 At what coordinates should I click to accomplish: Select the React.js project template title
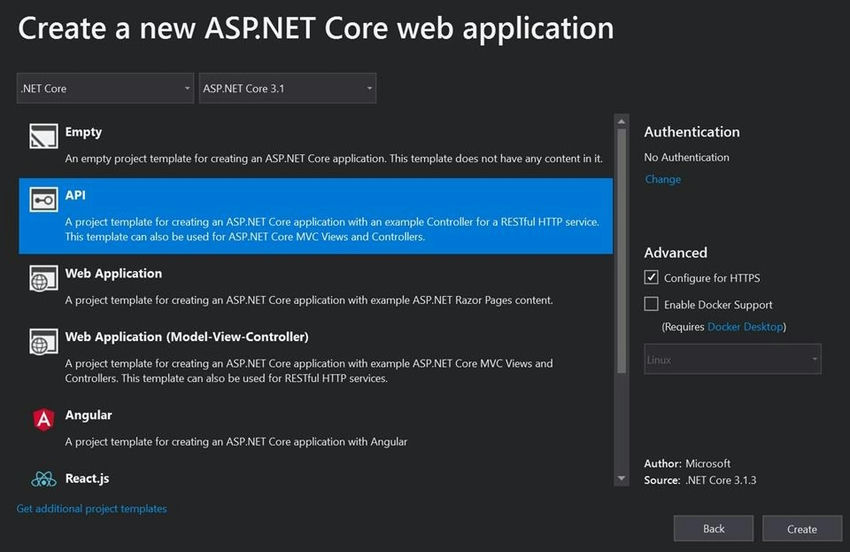[87, 478]
